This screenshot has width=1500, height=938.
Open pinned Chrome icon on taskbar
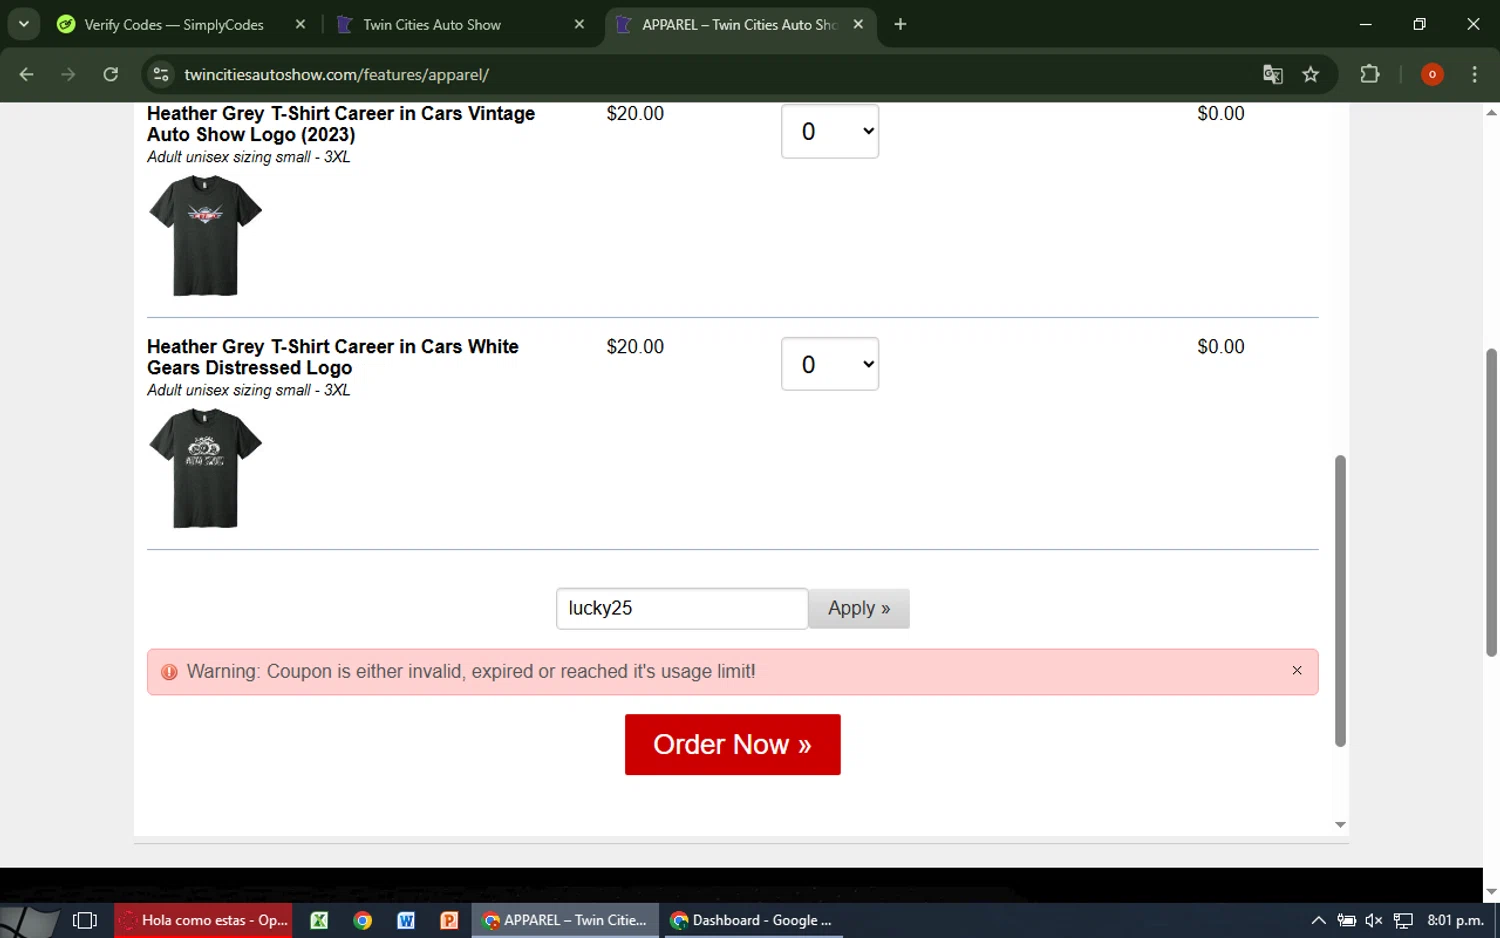363,920
